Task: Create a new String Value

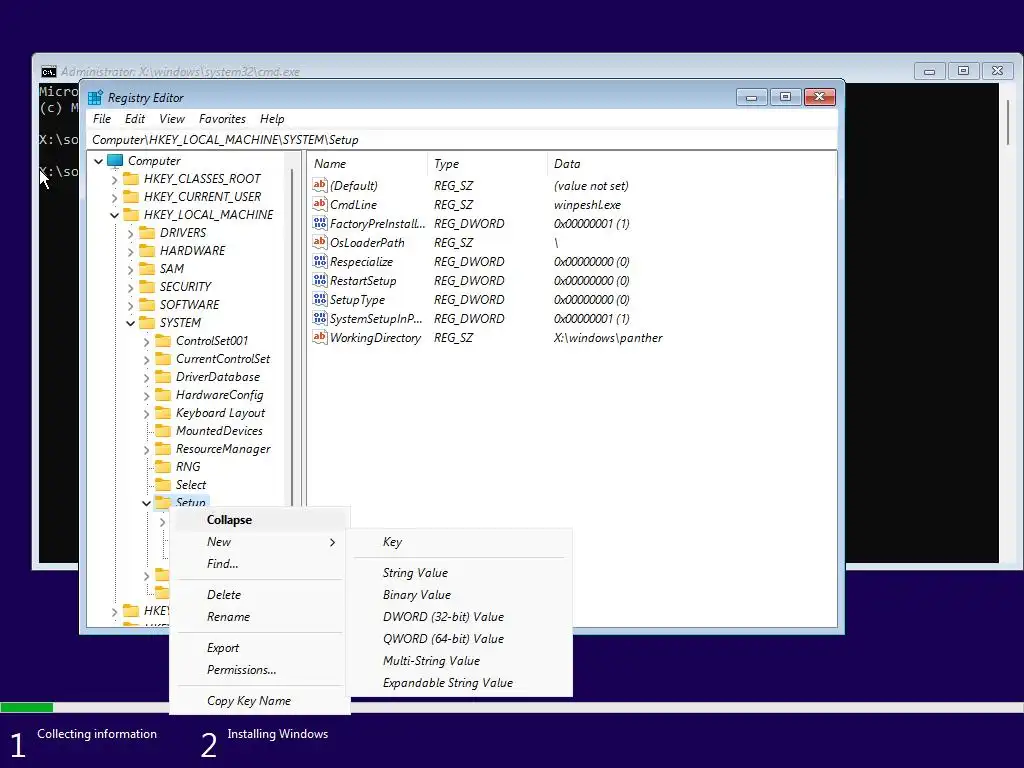Action: click(x=460, y=573)
